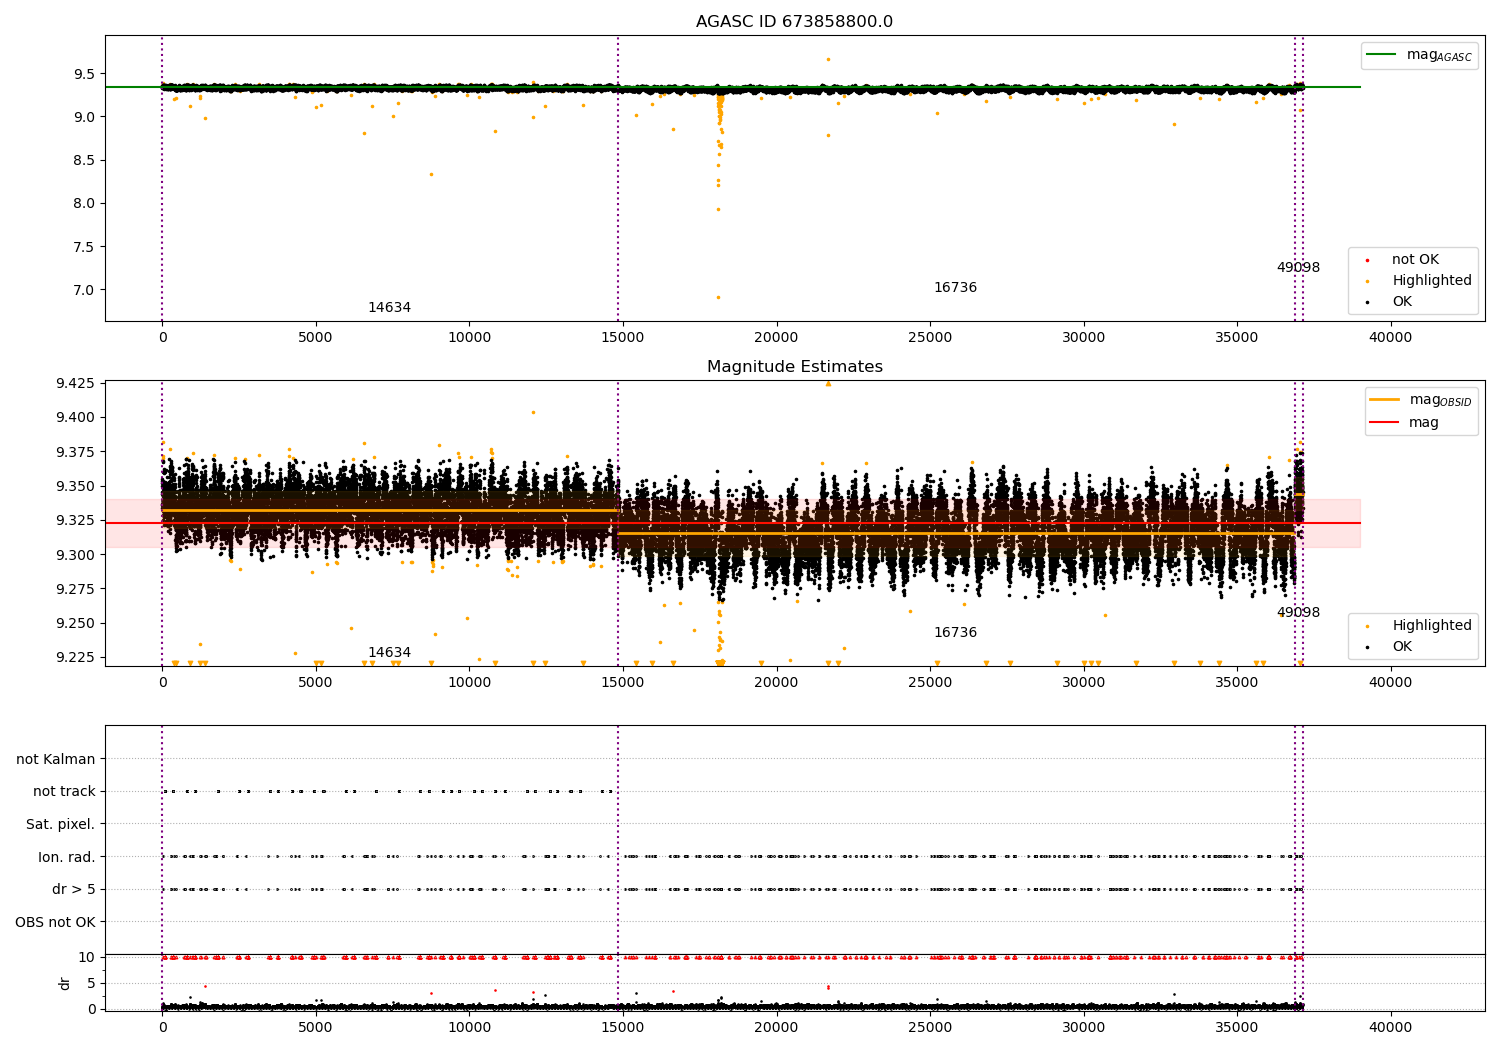Click the 'not track' flag row label
The image size is (1500, 1050).
[x=64, y=791]
